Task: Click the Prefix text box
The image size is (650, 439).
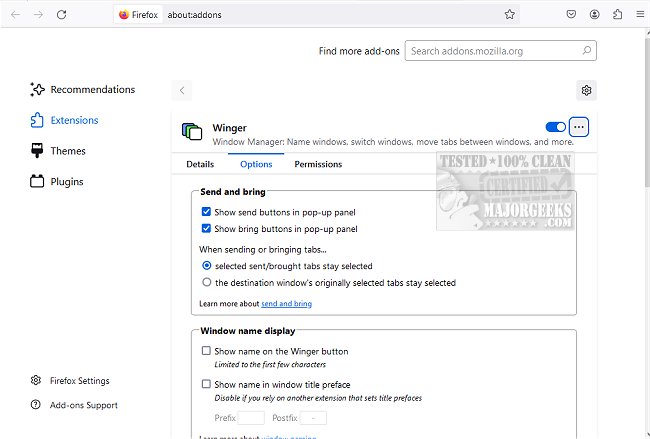Action: pos(251,418)
